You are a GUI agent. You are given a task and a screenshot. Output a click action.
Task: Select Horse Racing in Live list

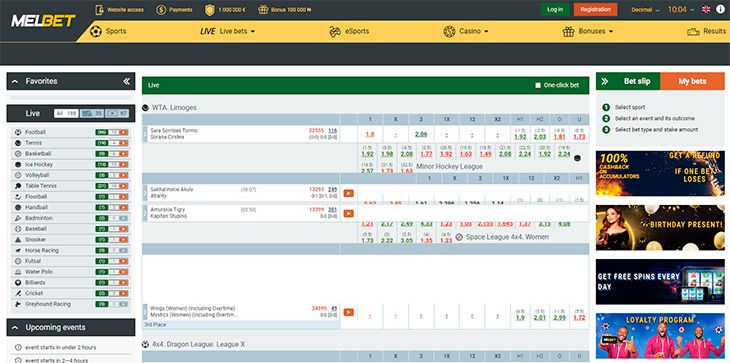tap(41, 250)
